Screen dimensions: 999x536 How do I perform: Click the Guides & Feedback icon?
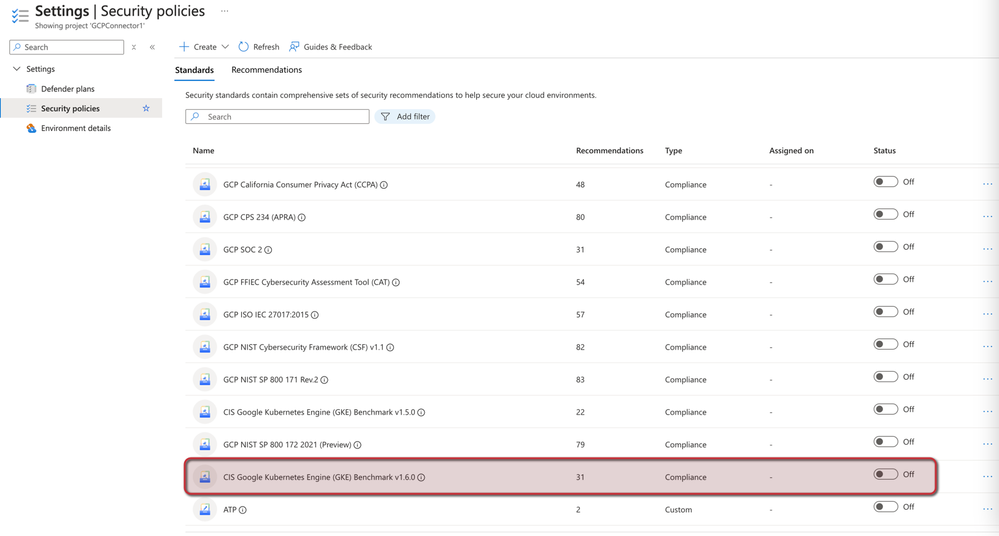click(294, 47)
